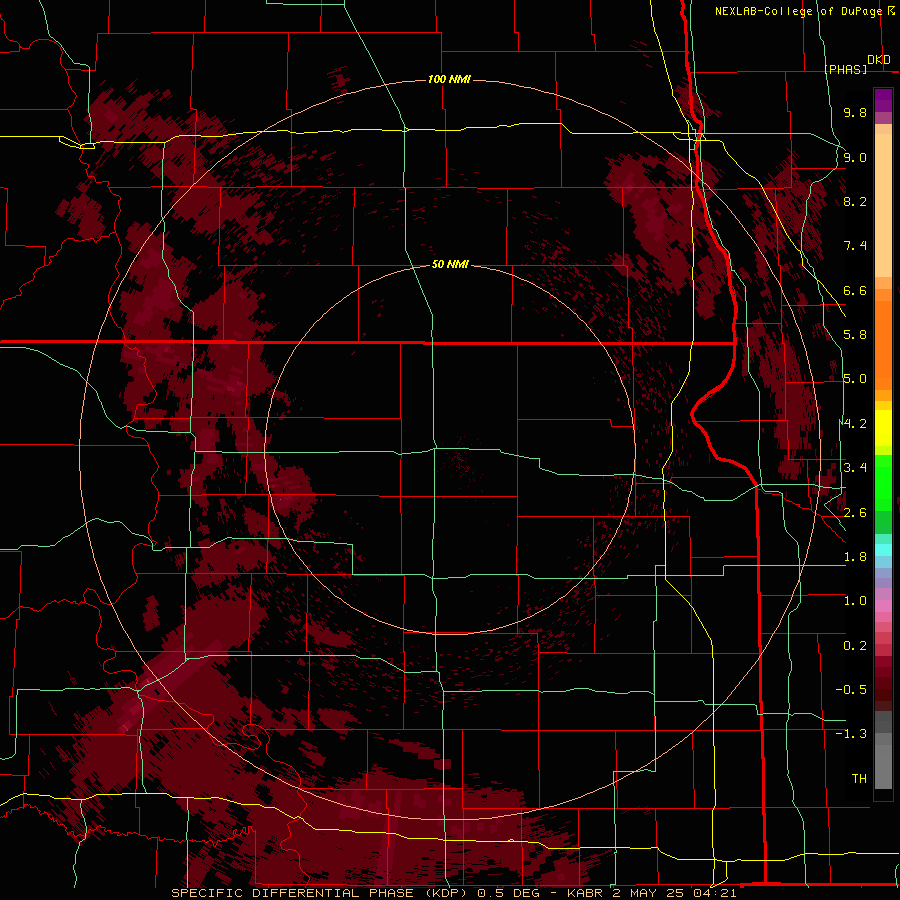The width and height of the screenshot is (900, 900).
Task: Click the cyan segment of the color bar
Action: 883,549
